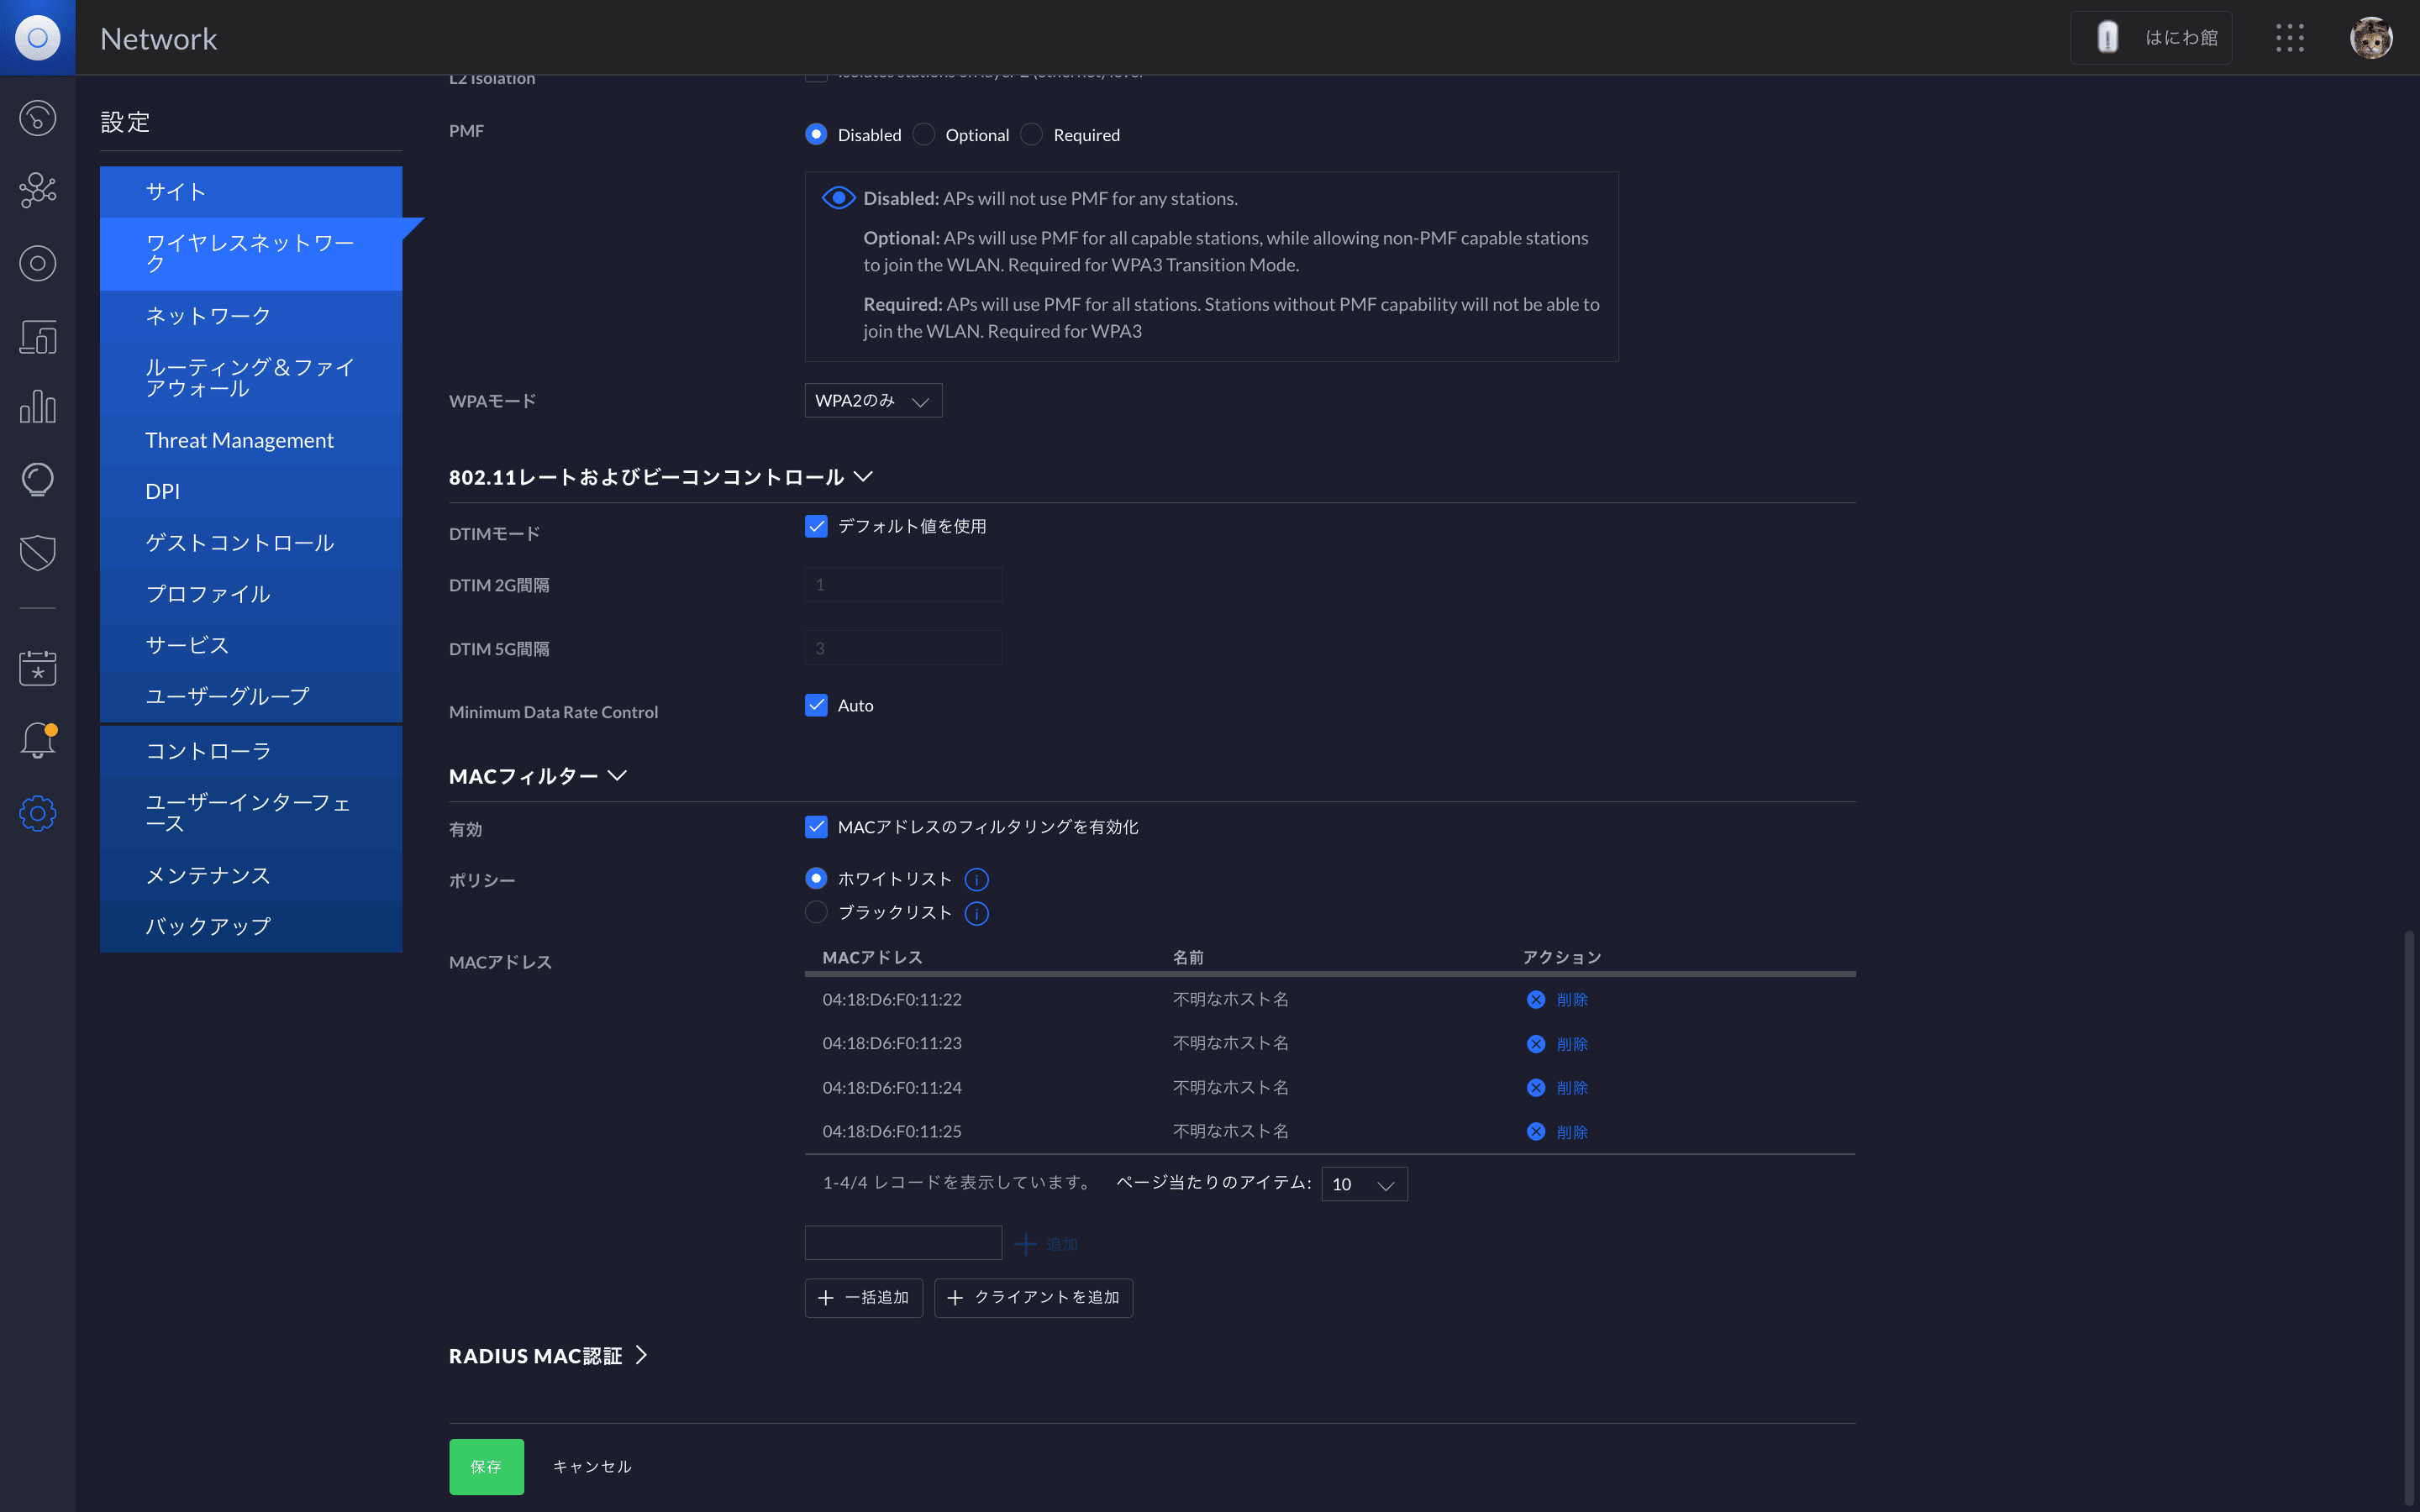Viewport: 2420px width, 1512px height.
Task: Click the 一括追加 button
Action: pos(863,1297)
